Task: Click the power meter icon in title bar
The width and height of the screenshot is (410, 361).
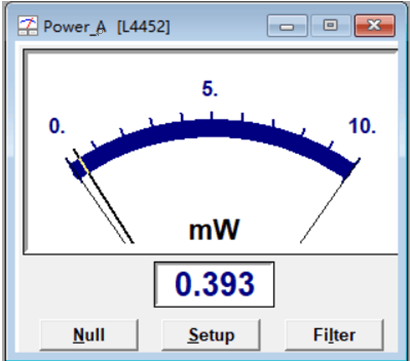Action: pos(28,26)
